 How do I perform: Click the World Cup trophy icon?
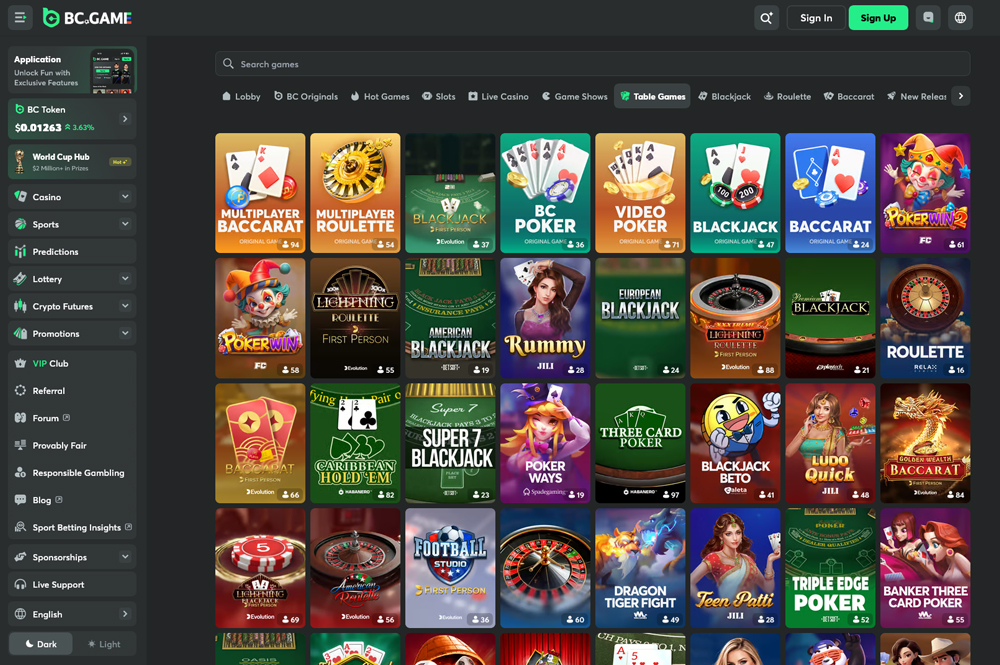coord(20,161)
